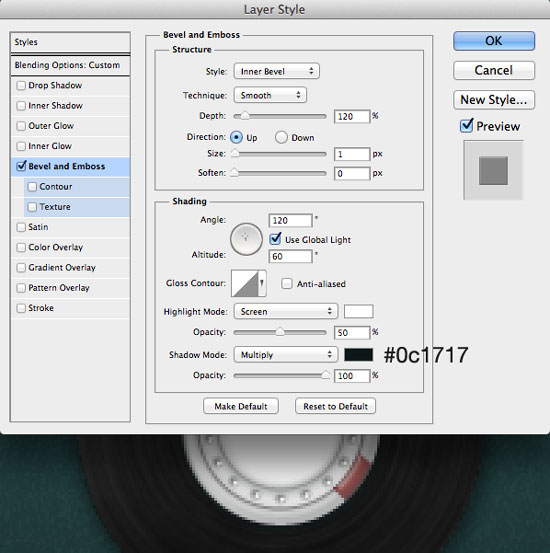Enable the Drop Shadow effect checkbox
Screen dimensions: 550x553
[x=21, y=85]
